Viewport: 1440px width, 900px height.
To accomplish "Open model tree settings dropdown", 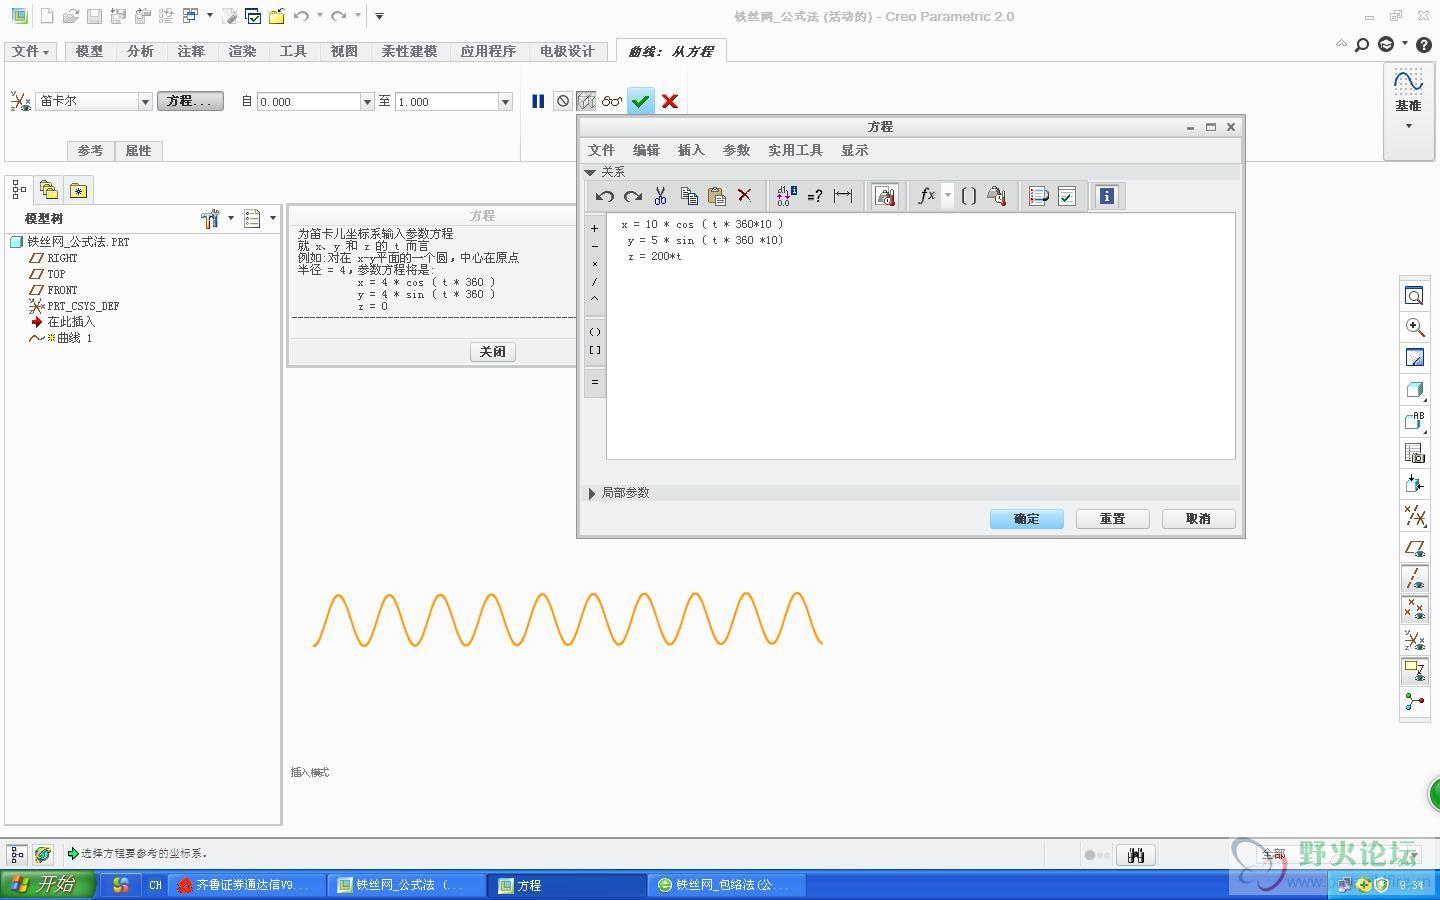I will [x=231, y=218].
